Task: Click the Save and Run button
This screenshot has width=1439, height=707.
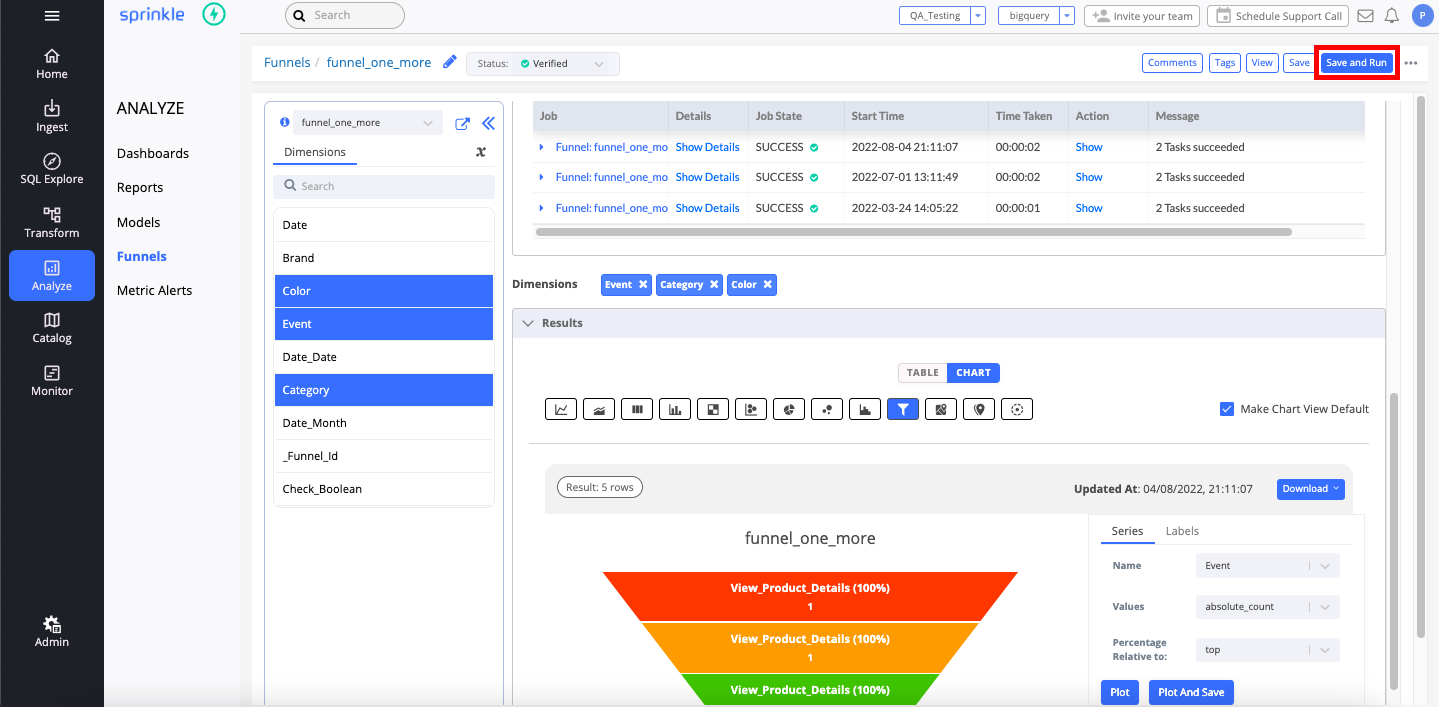Action: click(1356, 63)
